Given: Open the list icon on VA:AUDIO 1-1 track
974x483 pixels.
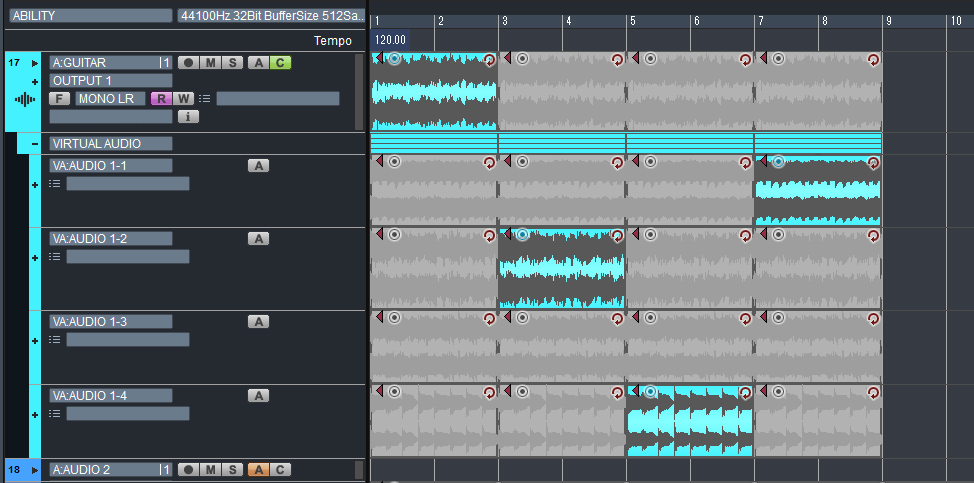Looking at the screenshot, I should [x=55, y=184].
